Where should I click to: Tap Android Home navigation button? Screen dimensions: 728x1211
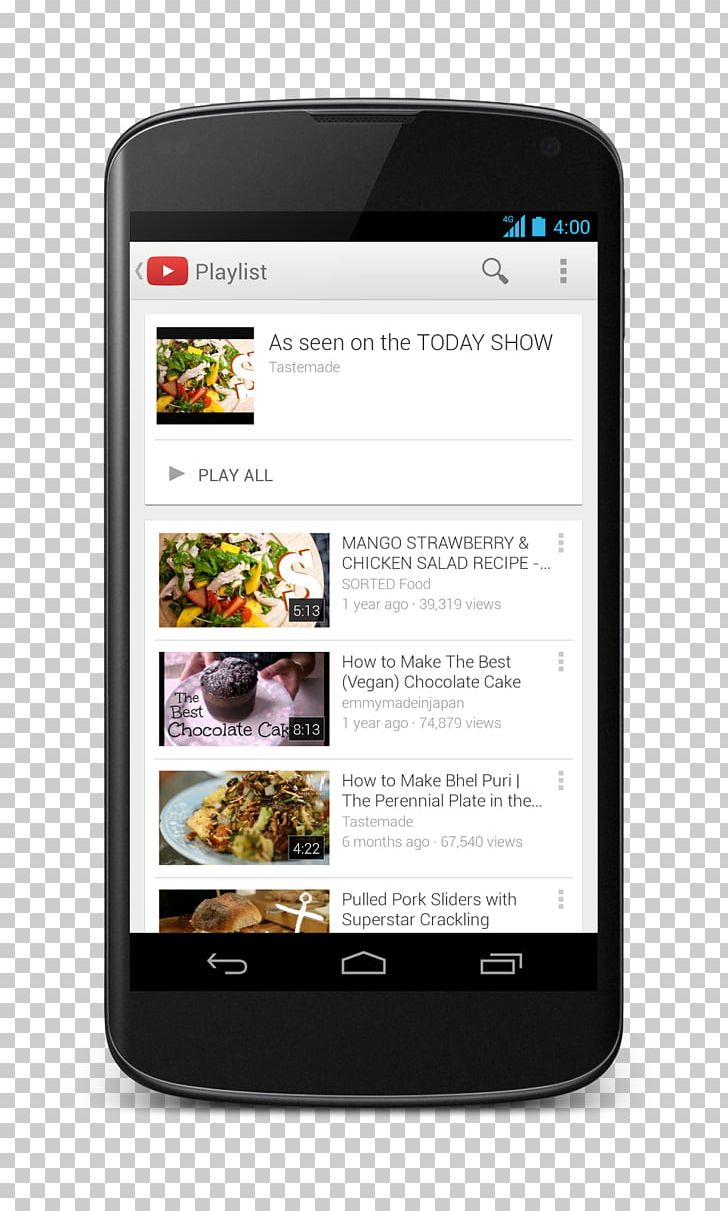pyautogui.click(x=363, y=963)
